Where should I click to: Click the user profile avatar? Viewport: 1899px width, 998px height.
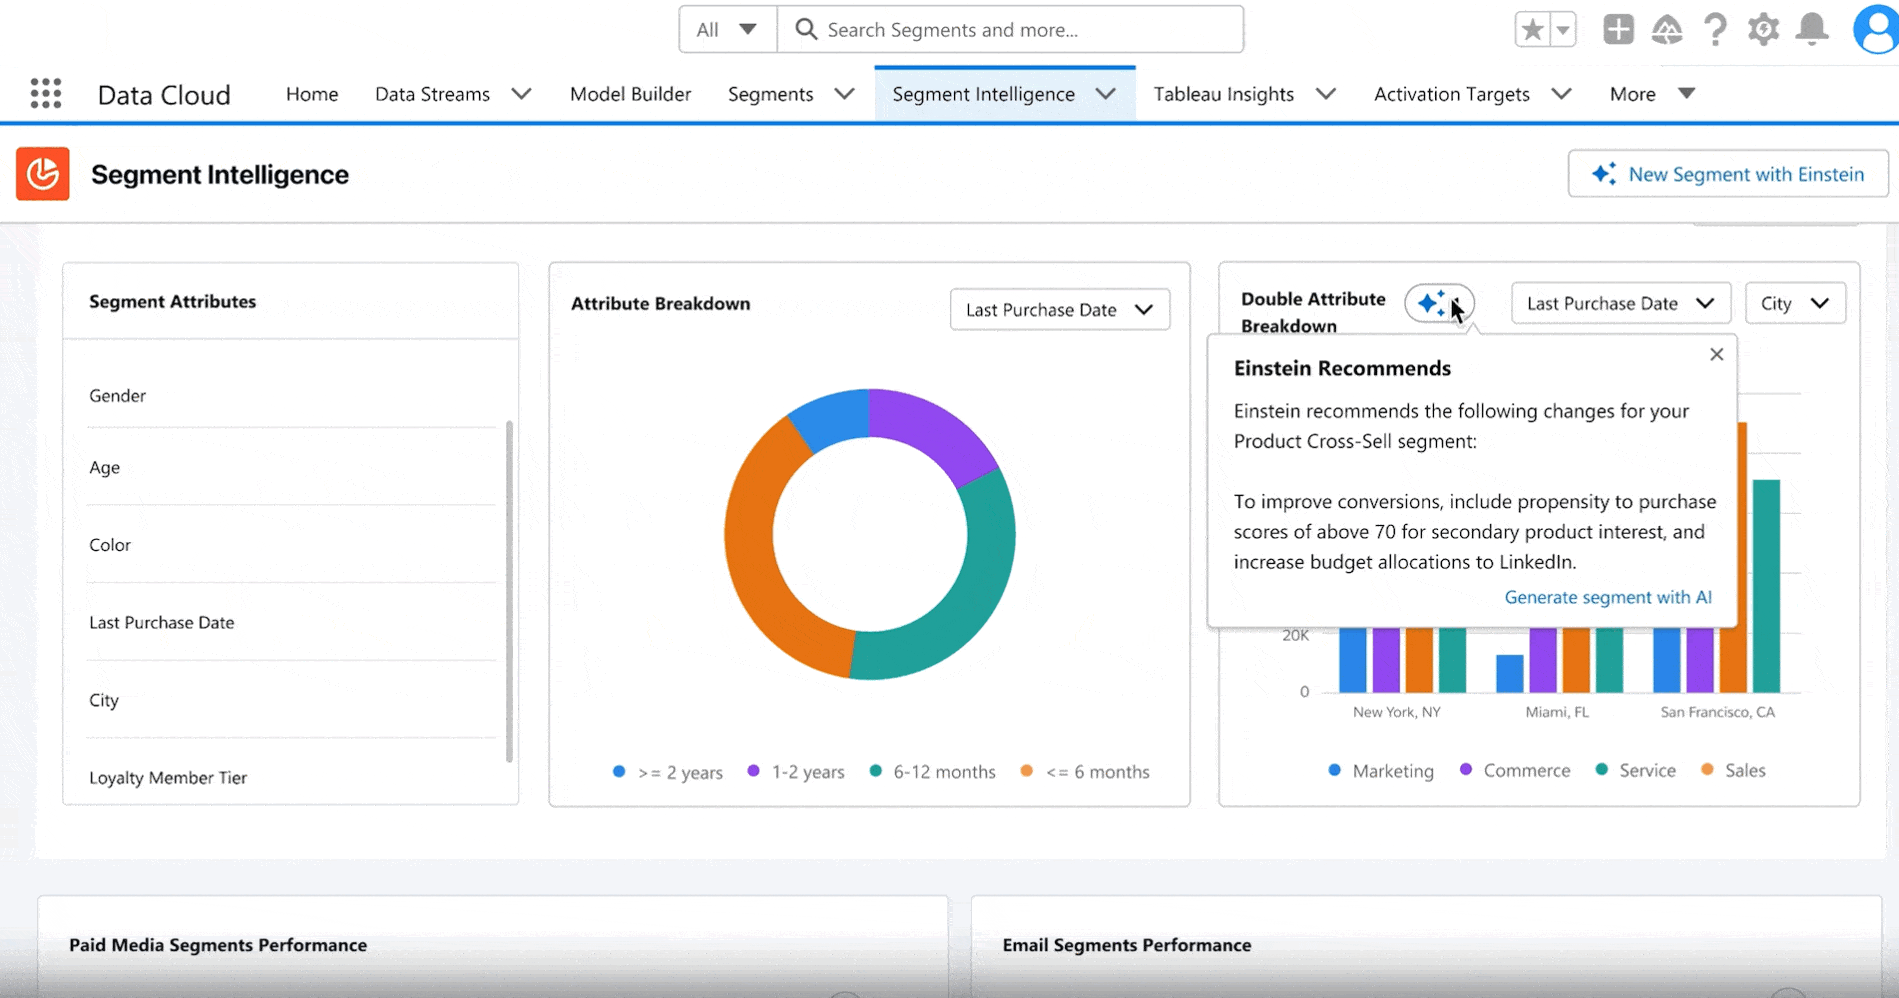coord(1874,30)
